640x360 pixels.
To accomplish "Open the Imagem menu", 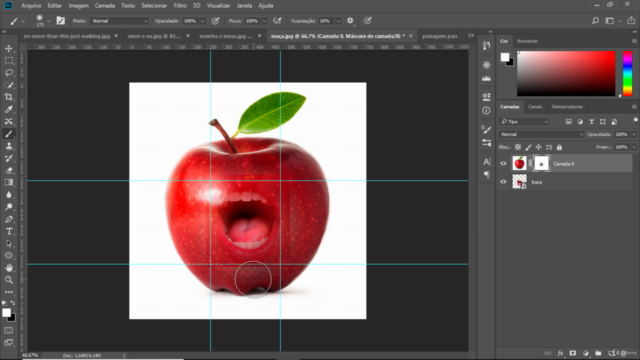I will [78, 6].
